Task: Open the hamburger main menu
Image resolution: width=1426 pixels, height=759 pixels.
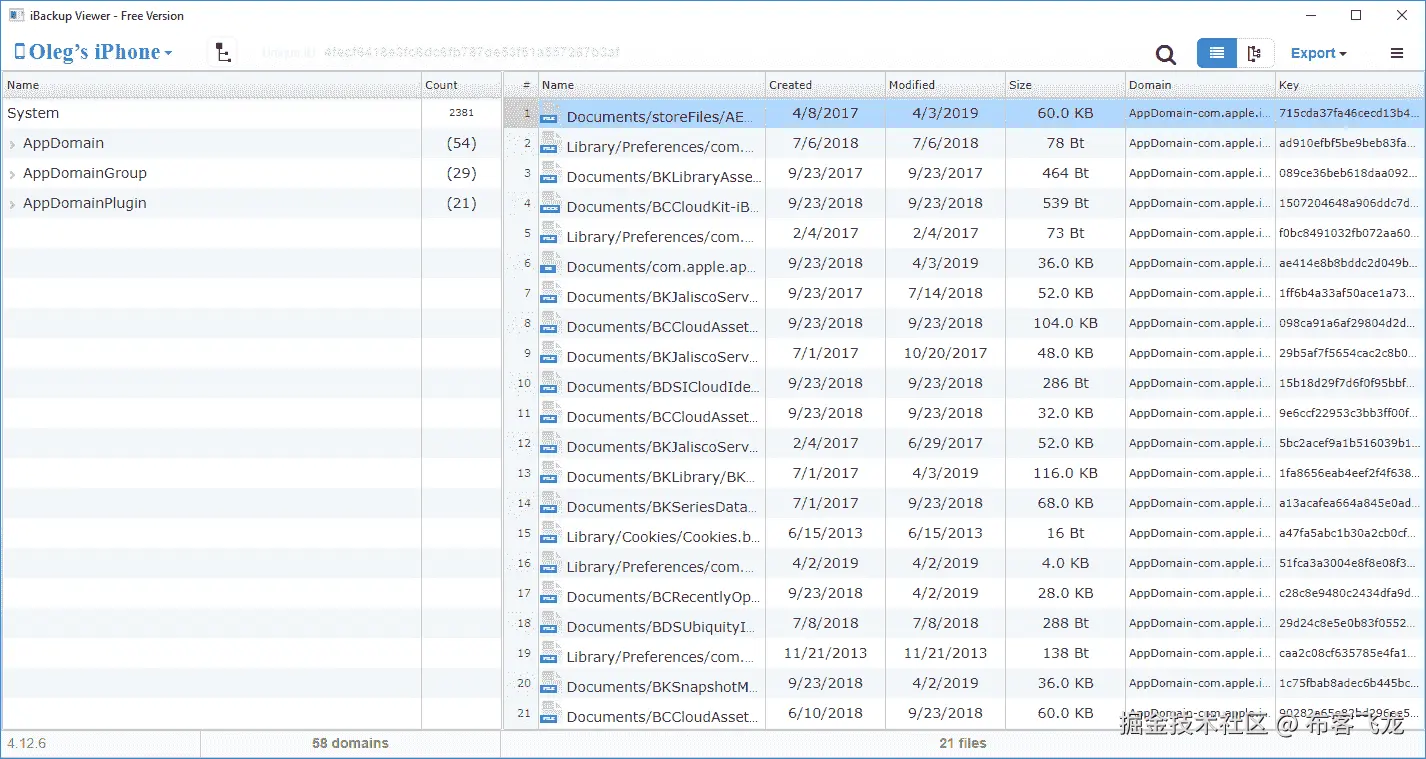Action: (1397, 53)
